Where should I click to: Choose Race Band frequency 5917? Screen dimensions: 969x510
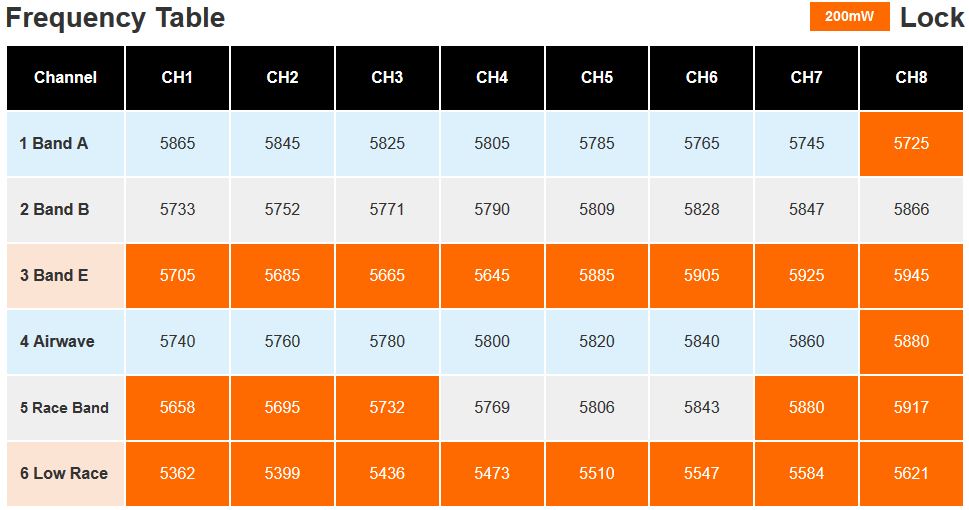click(911, 407)
